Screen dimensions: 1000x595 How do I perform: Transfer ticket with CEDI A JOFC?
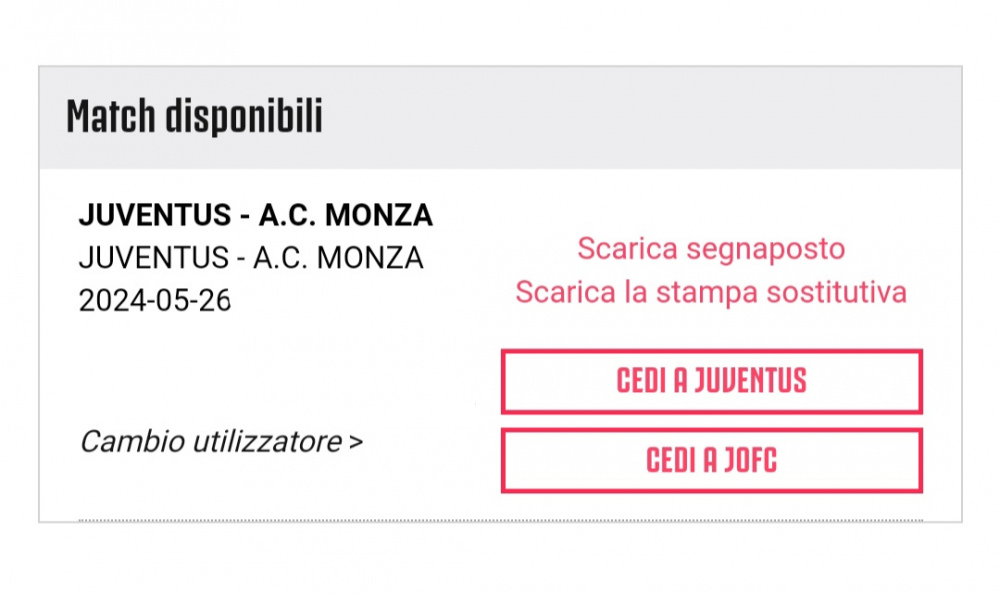(x=712, y=460)
